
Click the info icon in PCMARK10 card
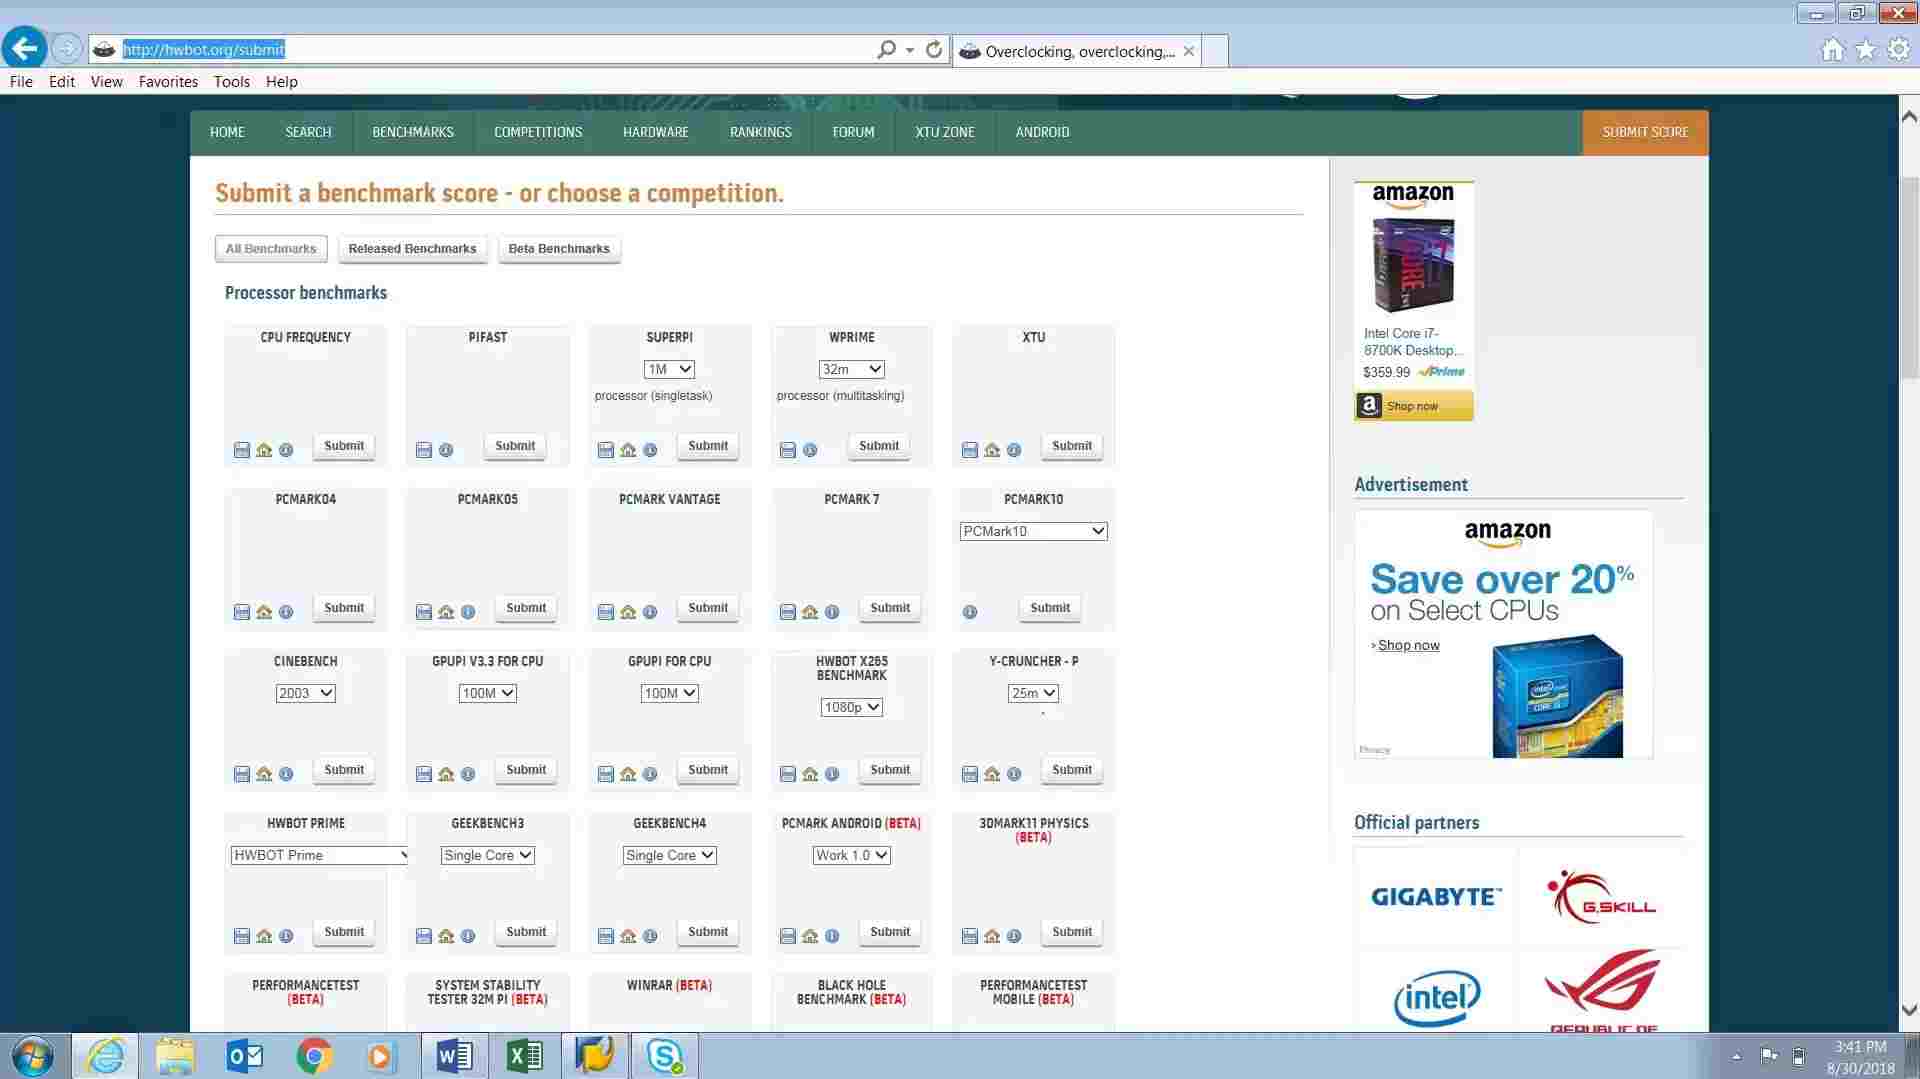[x=970, y=612]
